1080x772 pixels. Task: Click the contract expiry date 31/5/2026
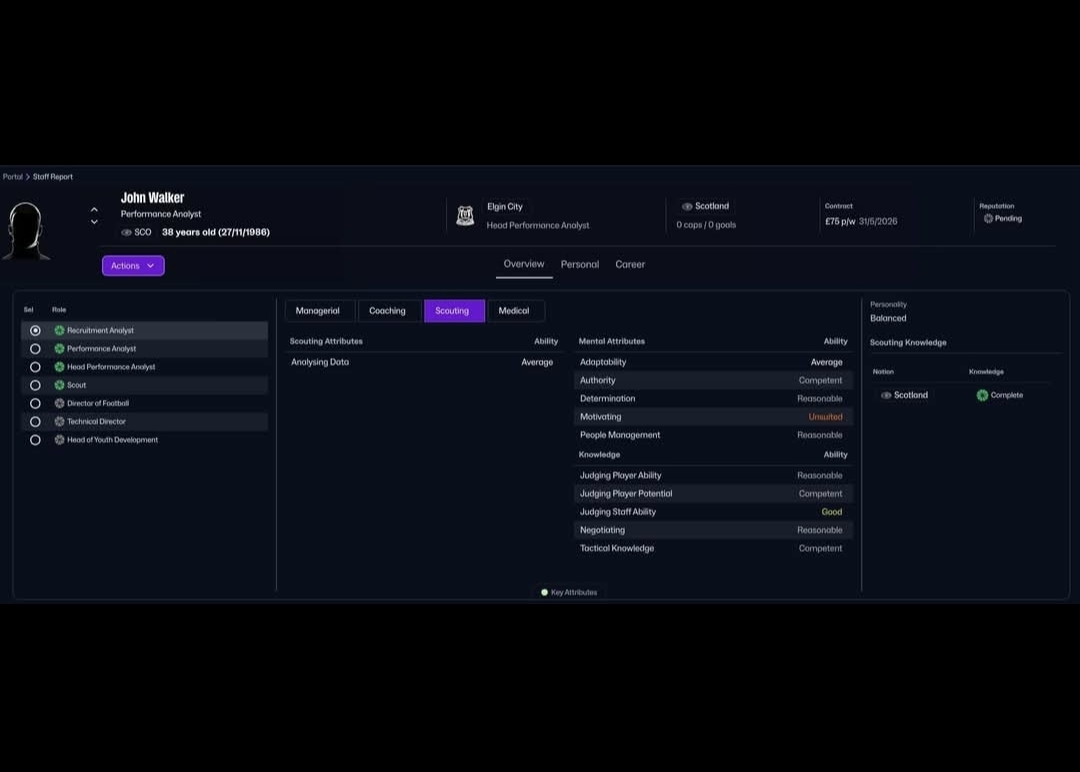878,222
